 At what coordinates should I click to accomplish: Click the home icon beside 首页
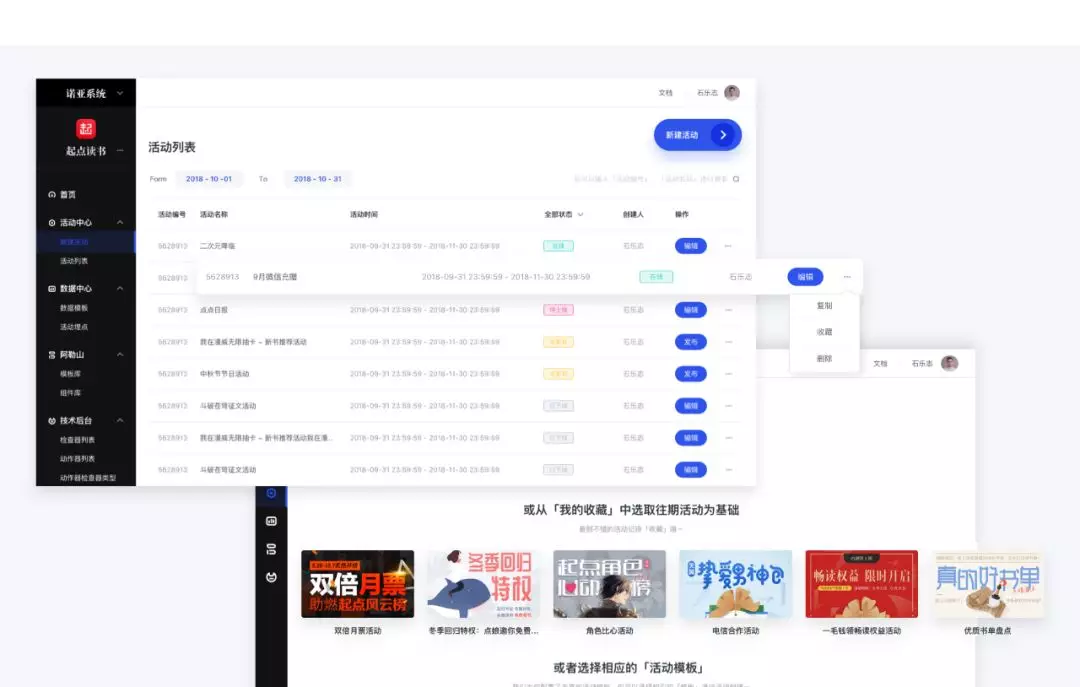click(52, 194)
